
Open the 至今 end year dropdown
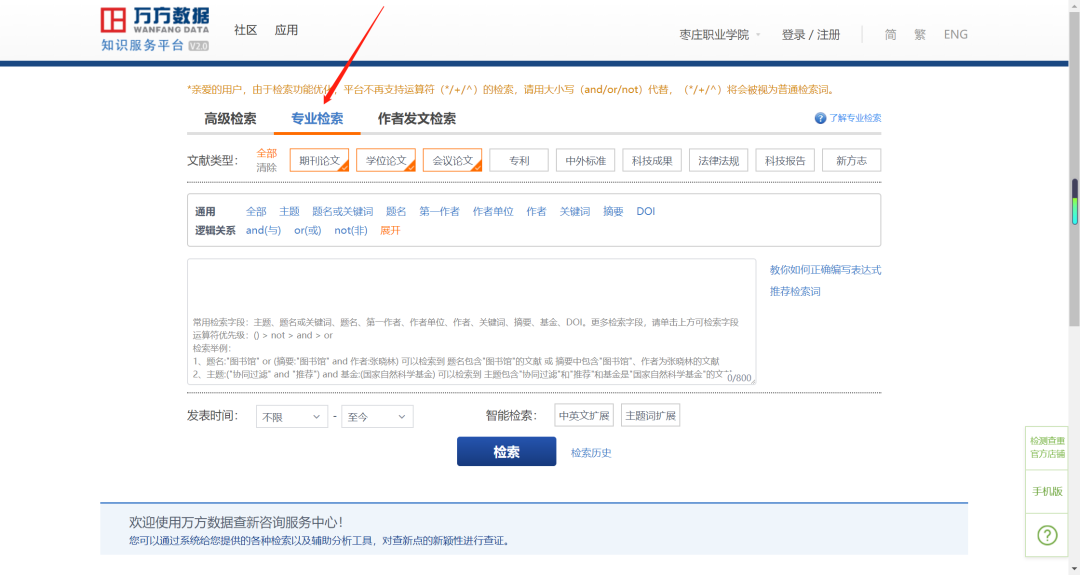tap(377, 417)
